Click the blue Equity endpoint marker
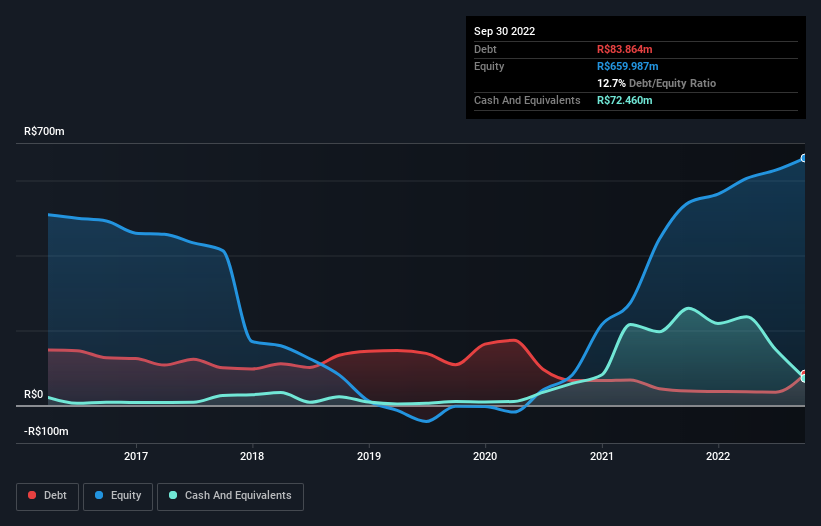Image resolution: width=821 pixels, height=526 pixels. point(804,158)
